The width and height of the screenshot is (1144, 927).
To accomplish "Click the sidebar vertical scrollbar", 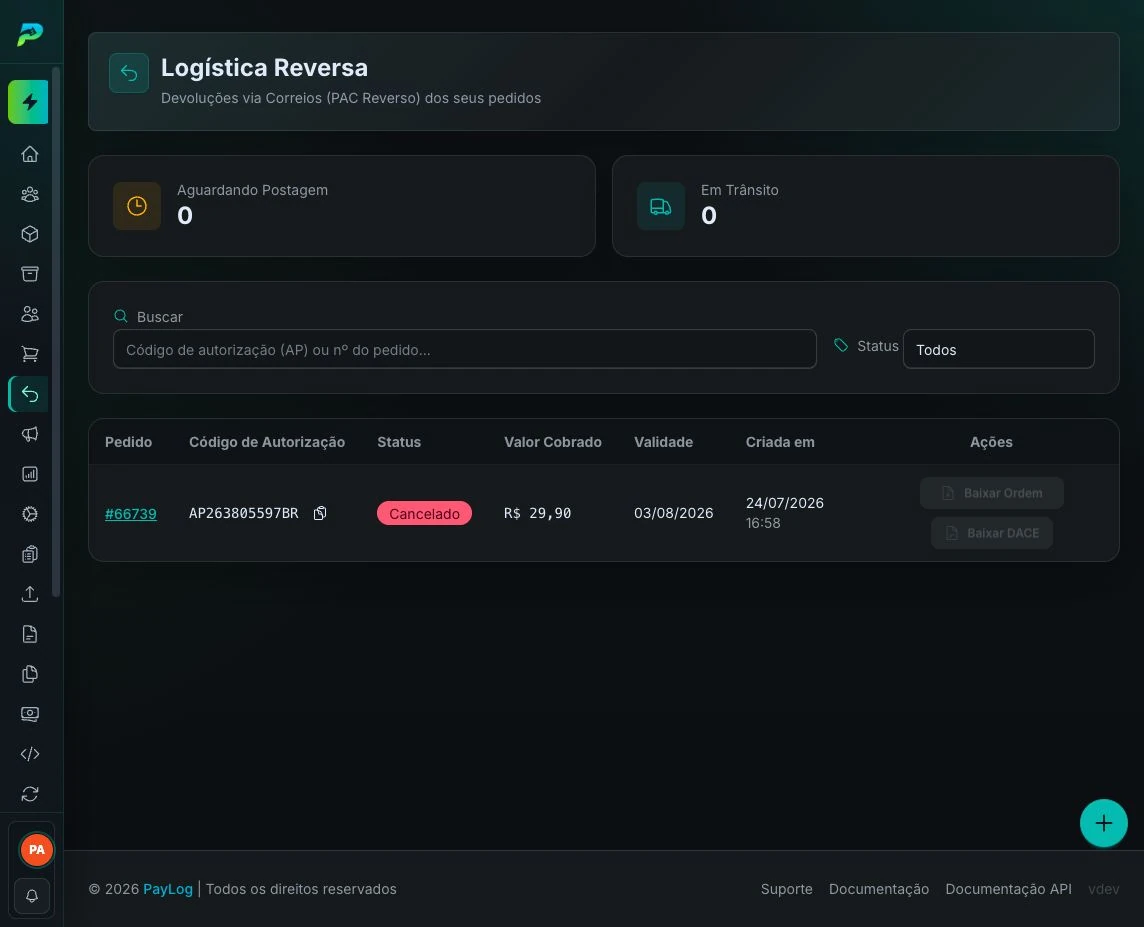I will tap(56, 332).
